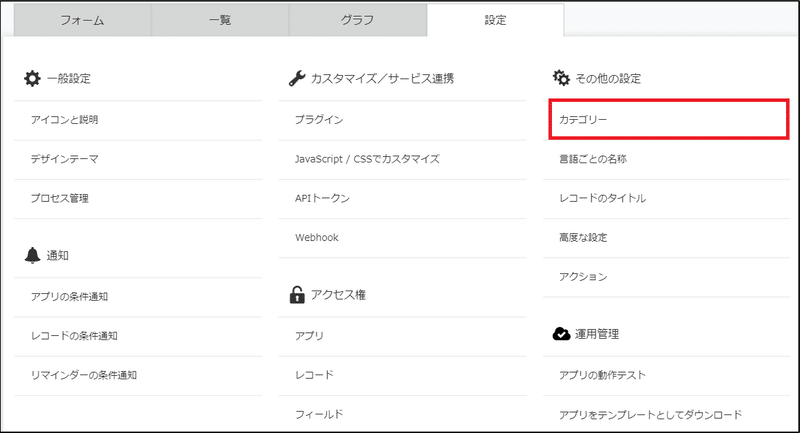
Task: Click the bell icon next to 通知
Action: pyautogui.click(x=32, y=255)
